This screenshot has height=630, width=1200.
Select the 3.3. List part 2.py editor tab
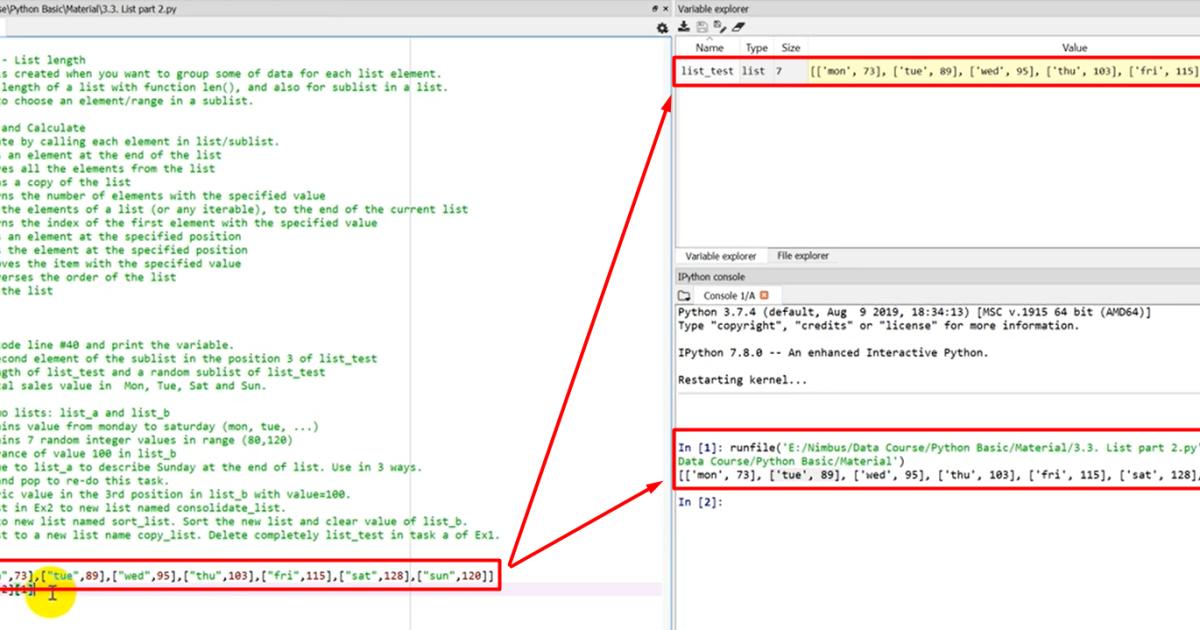tap(120, 8)
